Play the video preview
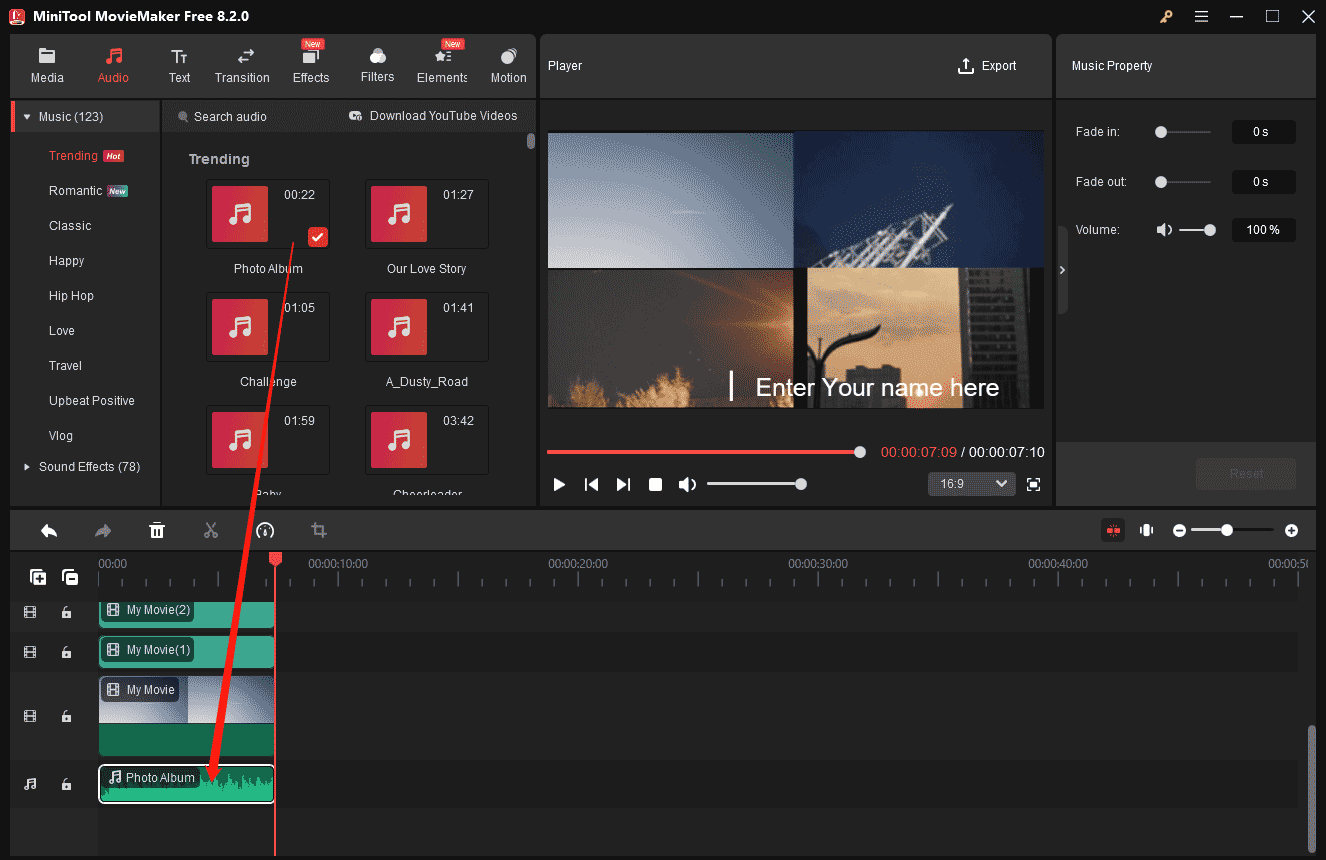The image size is (1326, 860). [559, 485]
